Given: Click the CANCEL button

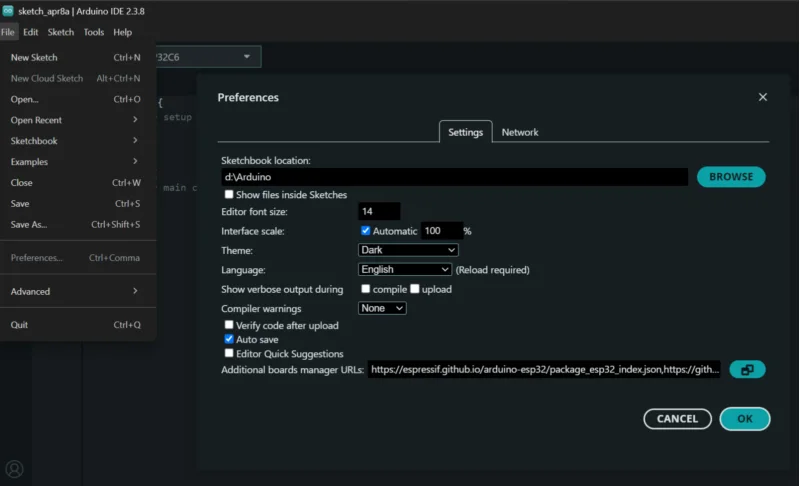Looking at the screenshot, I should click(x=677, y=419).
